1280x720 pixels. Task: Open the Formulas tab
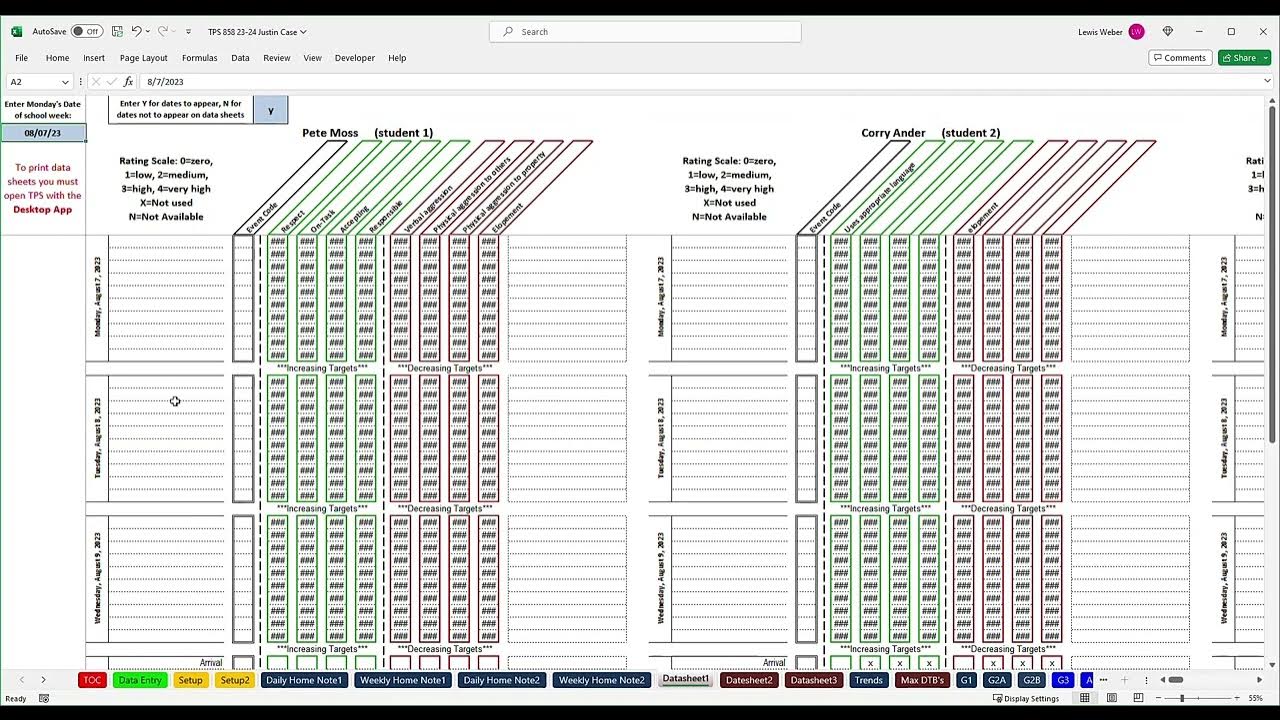tap(199, 58)
